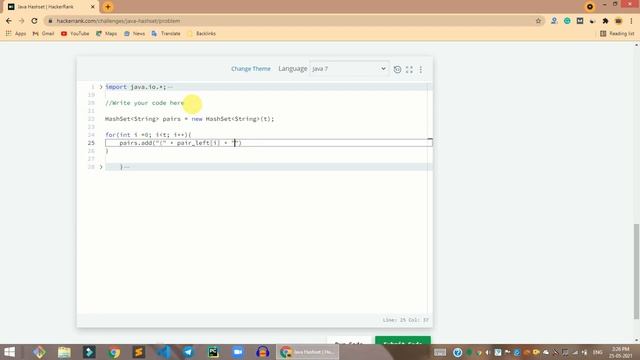Screen dimensions: 640x360
Task: Open the Language dropdown showing Java 7
Action: tap(349, 69)
